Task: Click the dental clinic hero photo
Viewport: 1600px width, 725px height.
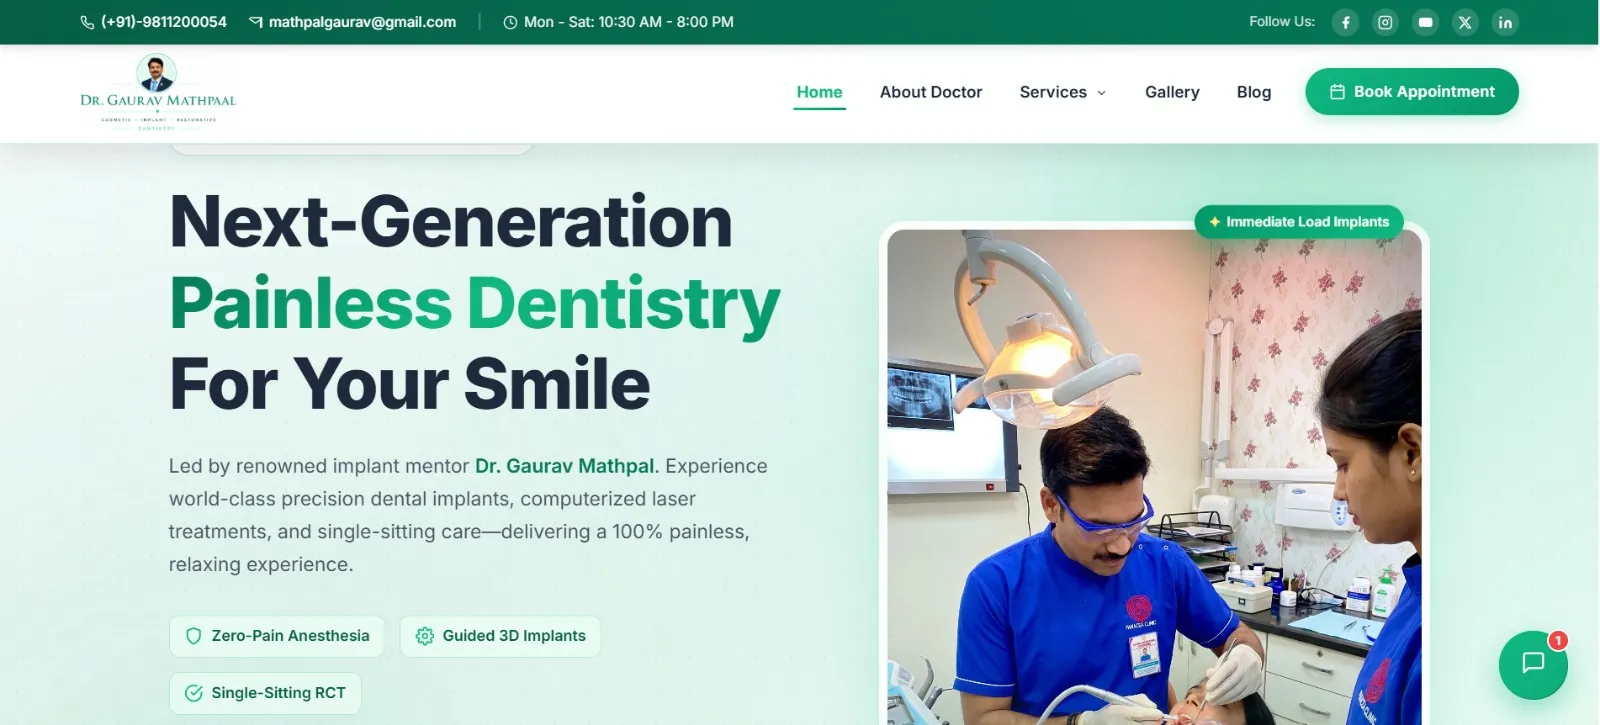Action: (1154, 477)
